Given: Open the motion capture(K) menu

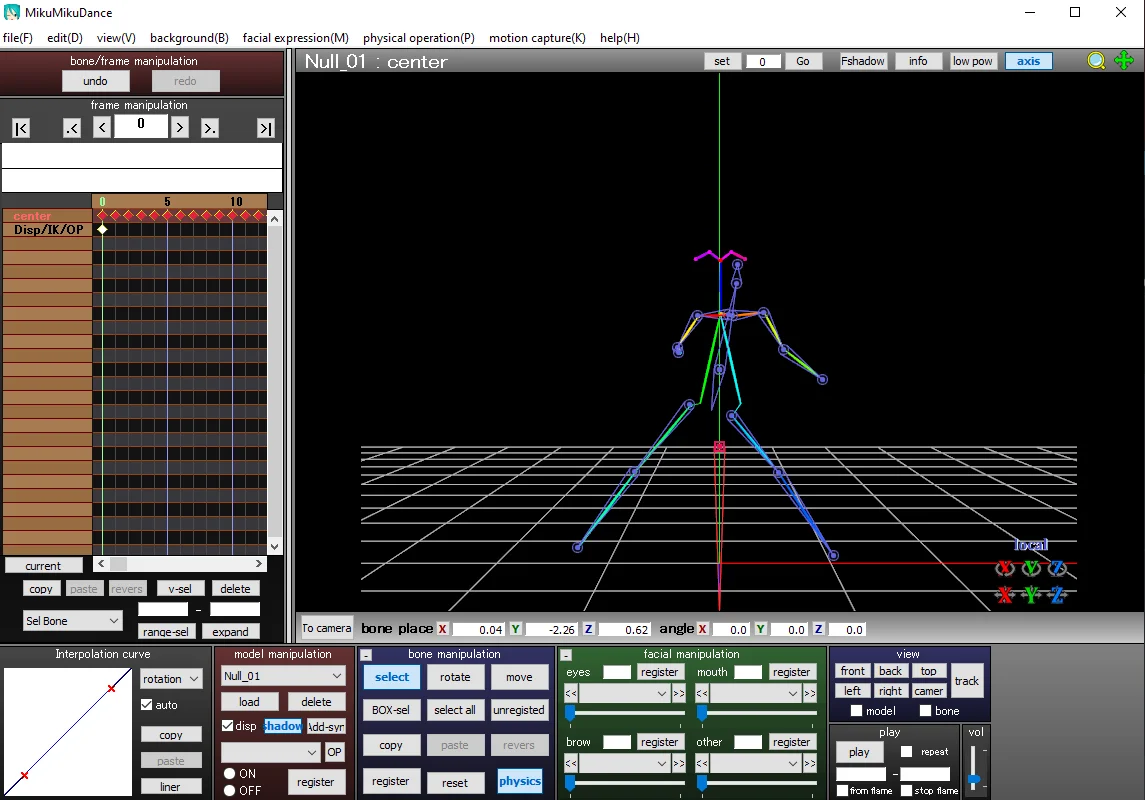Looking at the screenshot, I should coord(537,38).
